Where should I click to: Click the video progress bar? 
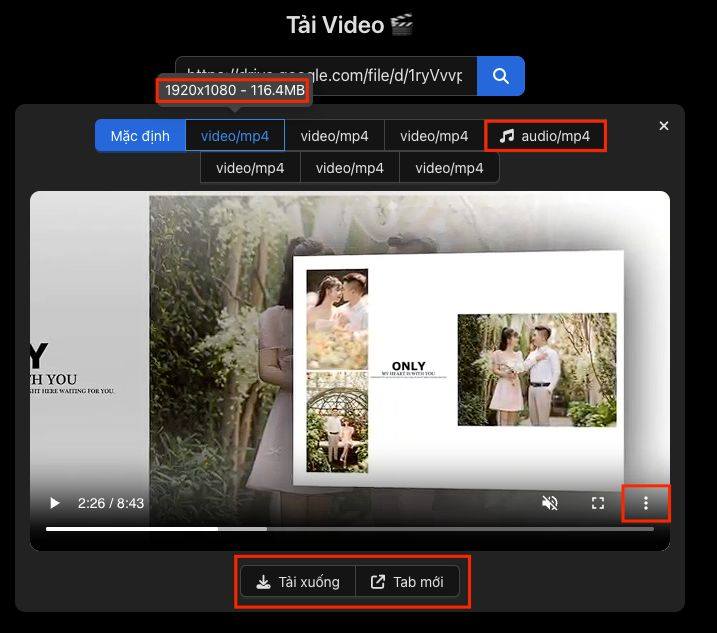(349, 529)
